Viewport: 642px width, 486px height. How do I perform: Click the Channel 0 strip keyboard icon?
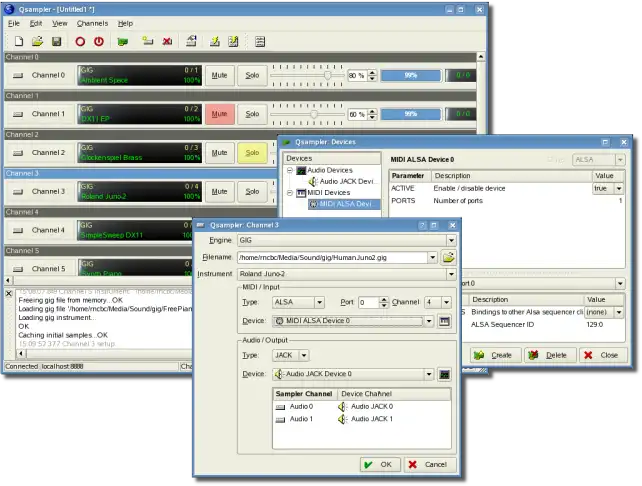pos(18,75)
